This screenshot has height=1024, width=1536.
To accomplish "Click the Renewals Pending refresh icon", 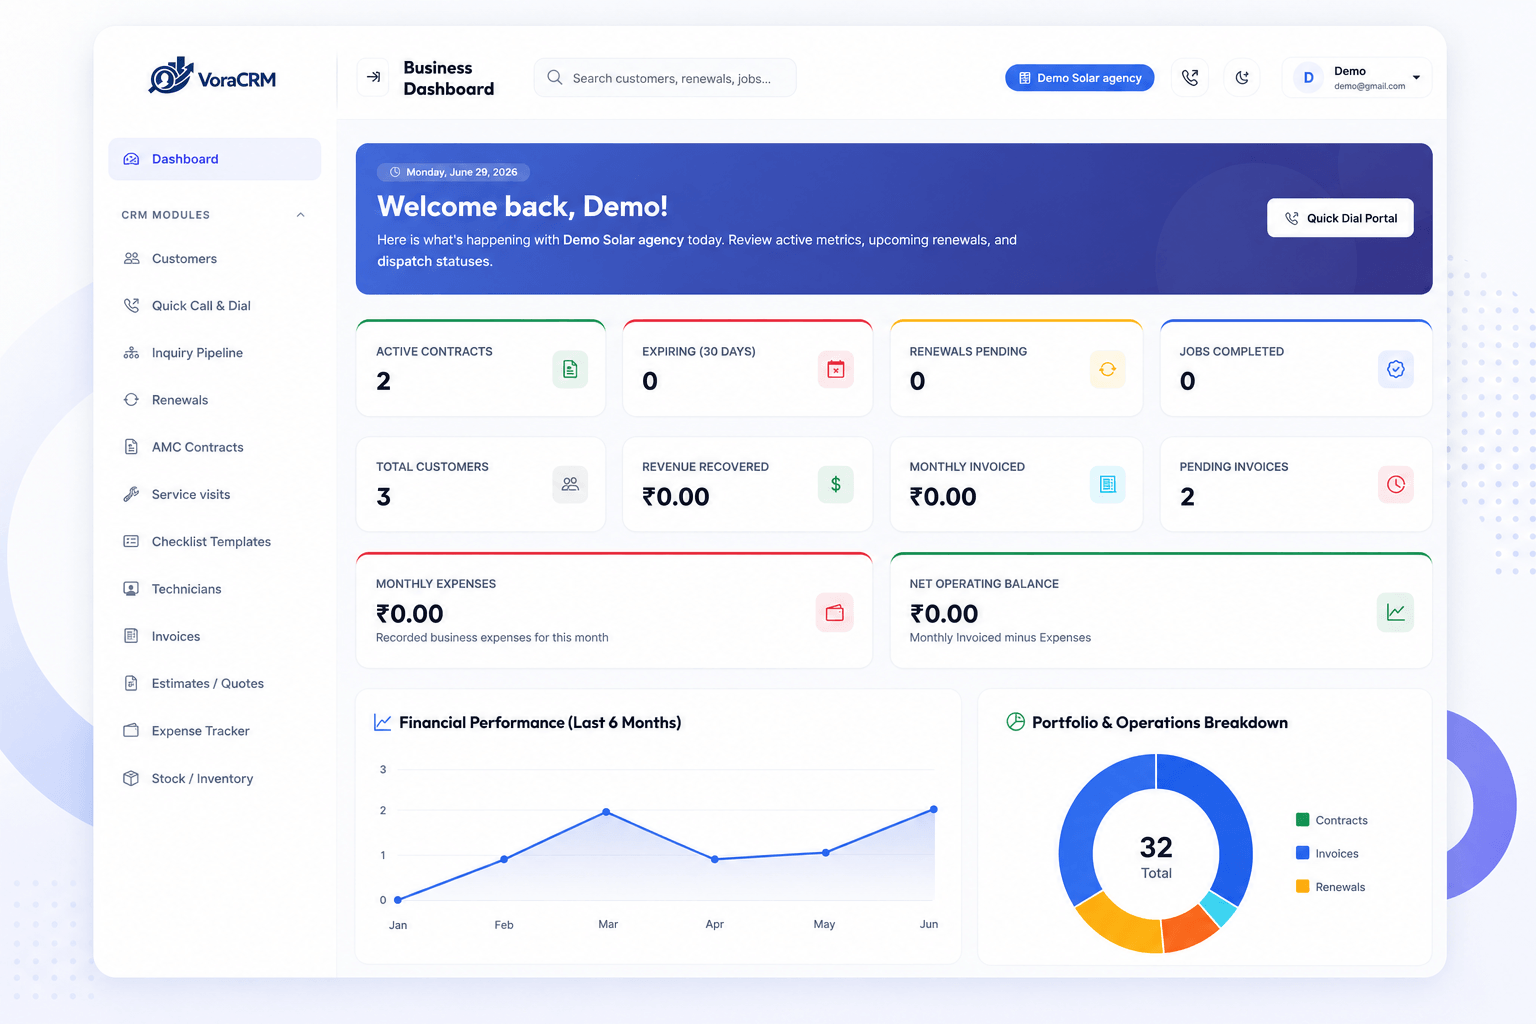I will (1108, 370).
